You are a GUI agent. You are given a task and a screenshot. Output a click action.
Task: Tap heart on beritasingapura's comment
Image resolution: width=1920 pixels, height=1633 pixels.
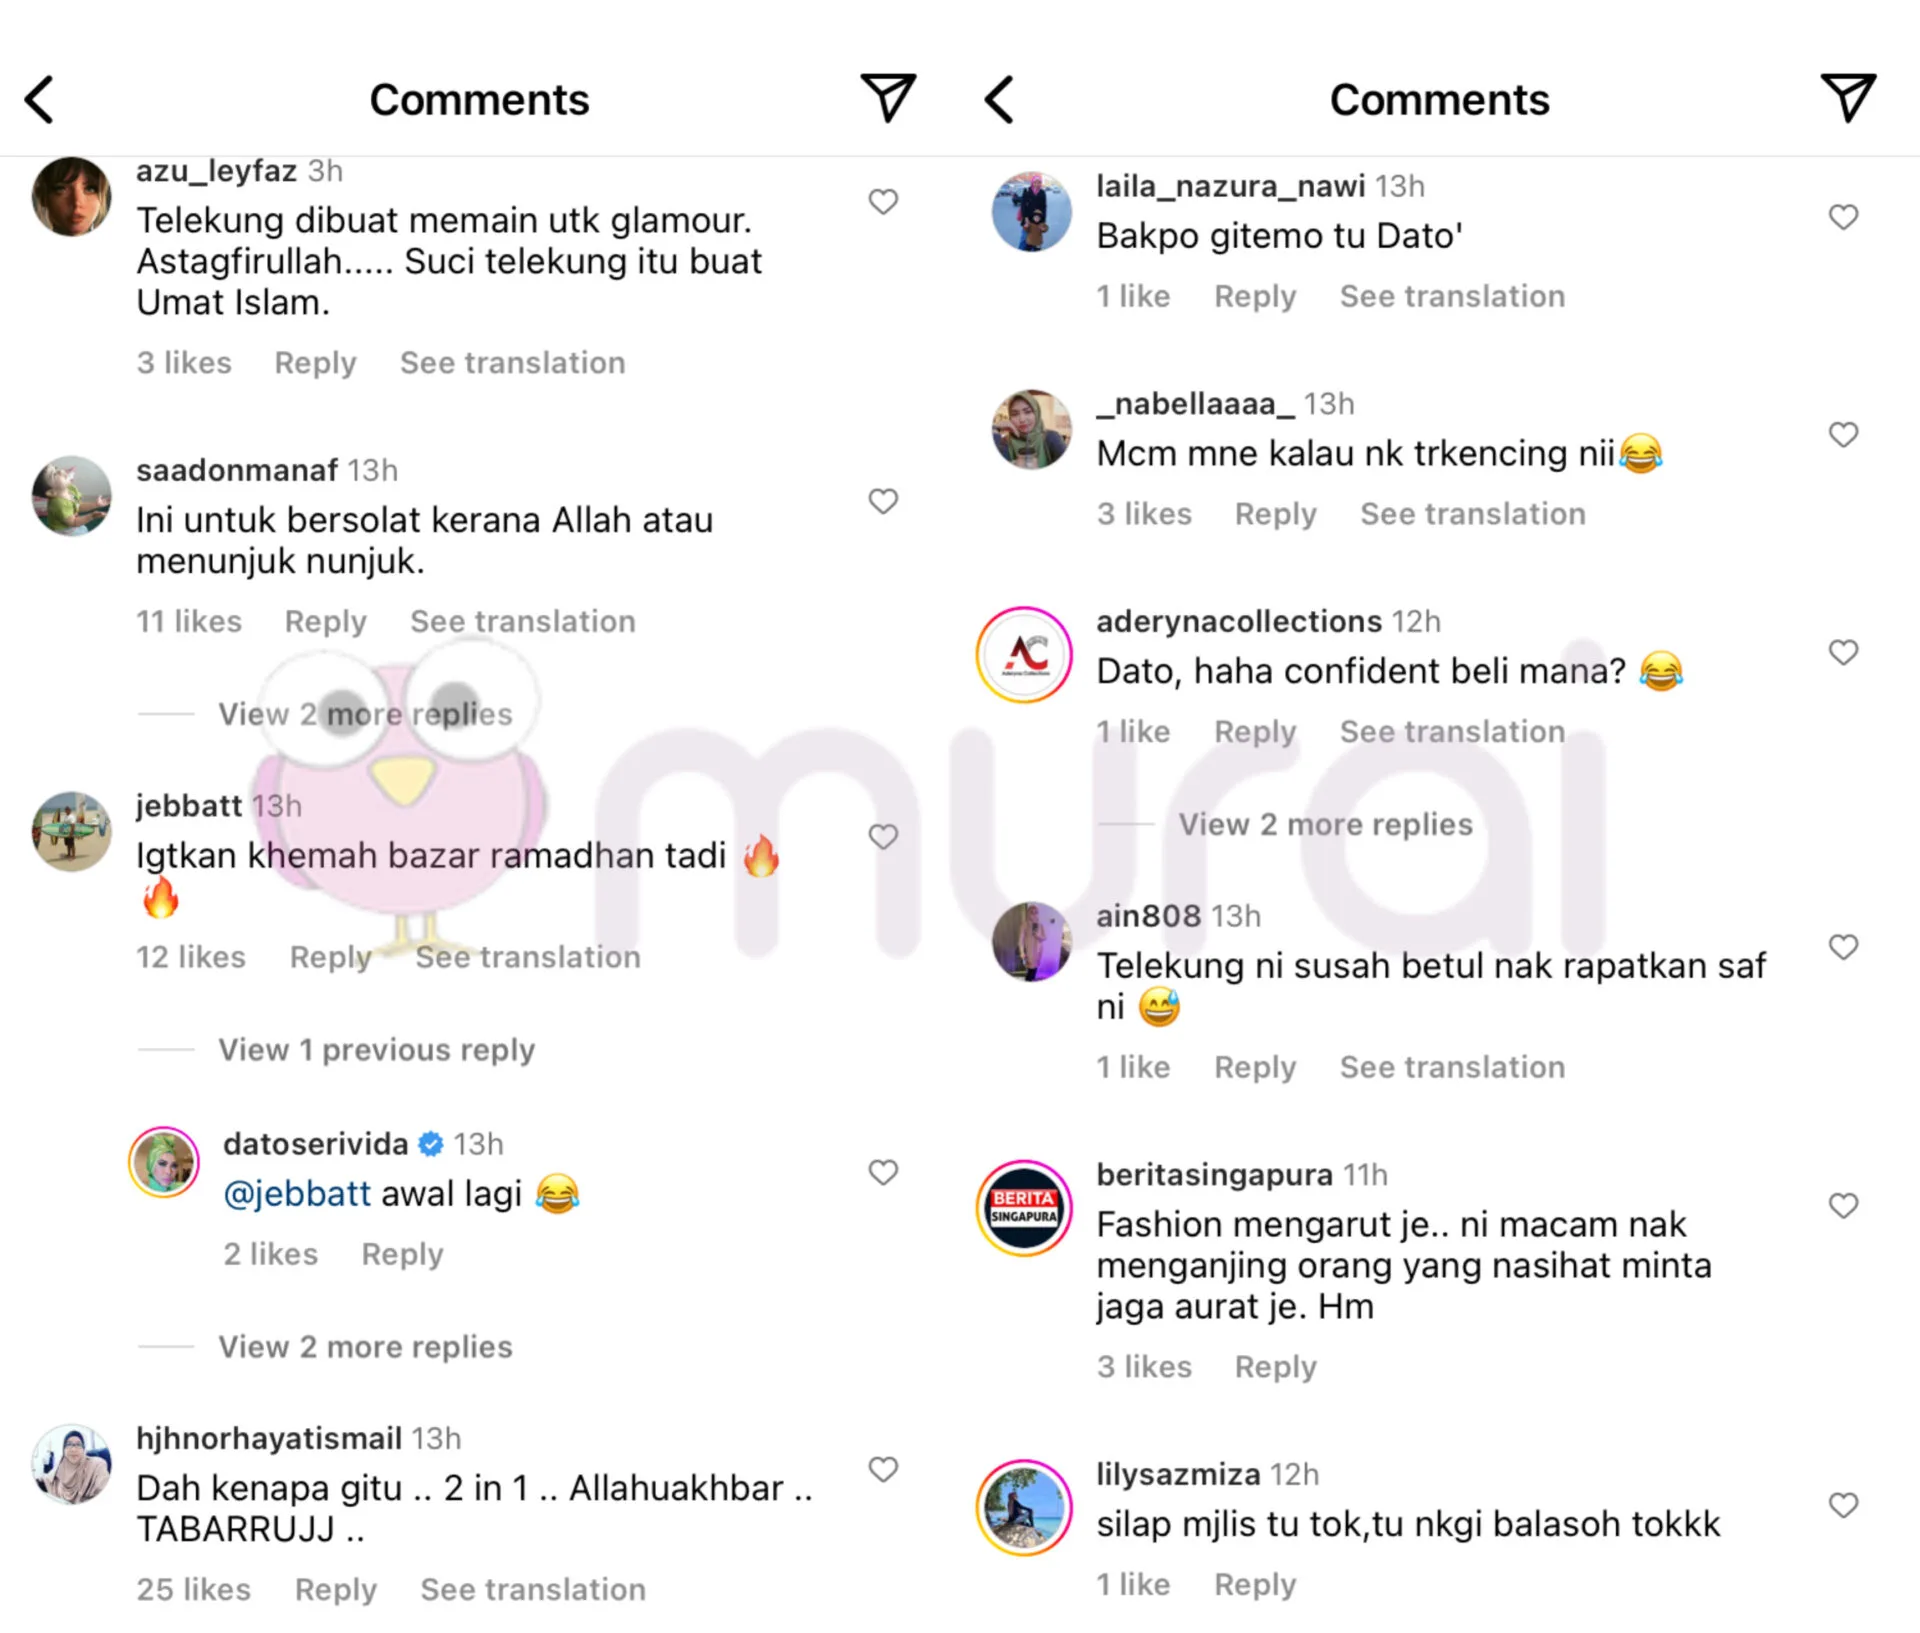[x=1843, y=1206]
